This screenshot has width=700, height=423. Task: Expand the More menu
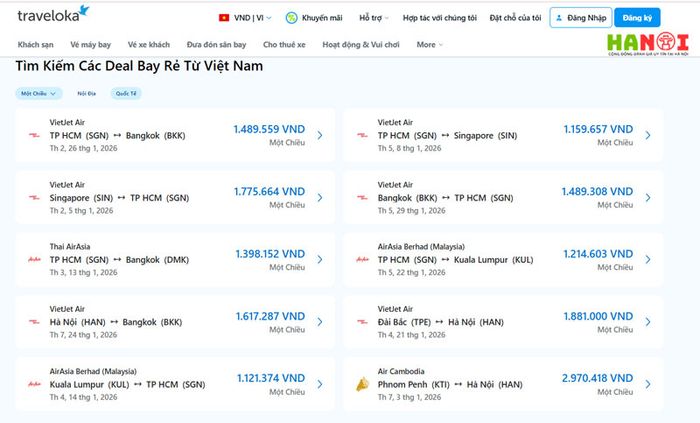[x=429, y=45]
